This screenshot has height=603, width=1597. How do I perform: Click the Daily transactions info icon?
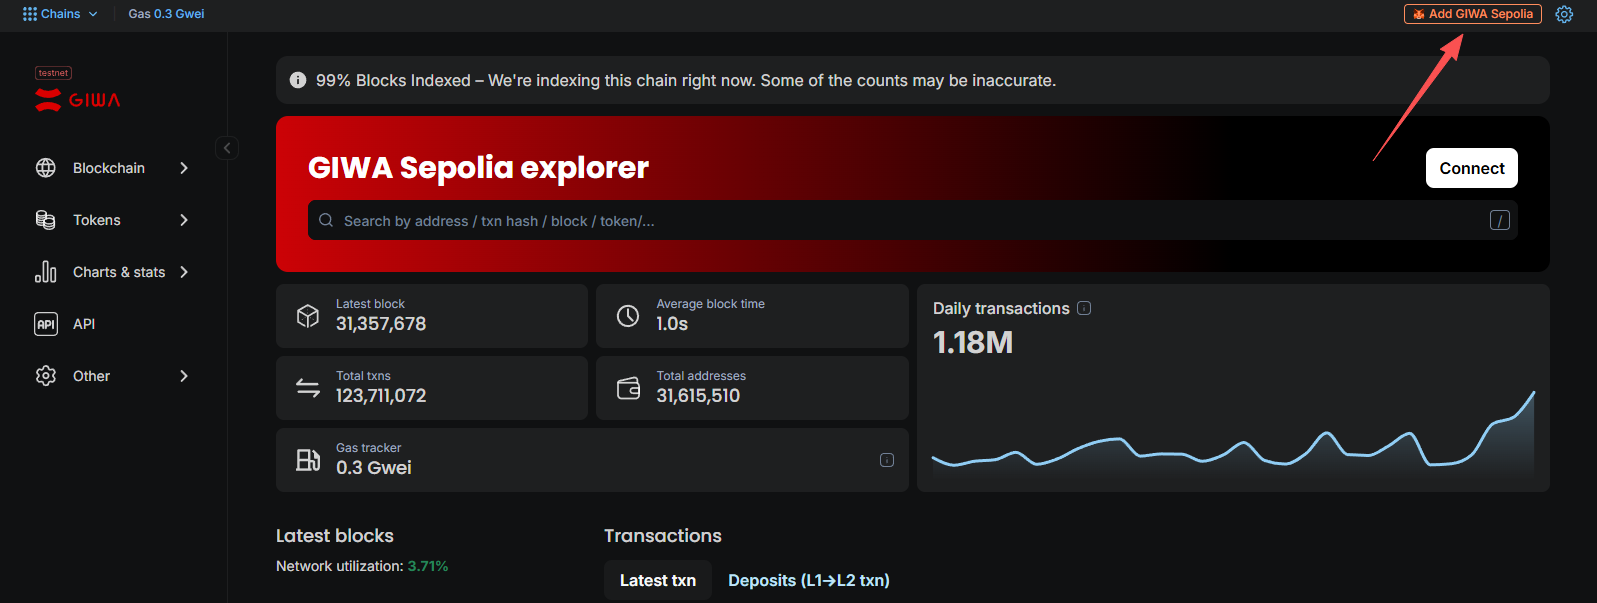[1084, 308]
